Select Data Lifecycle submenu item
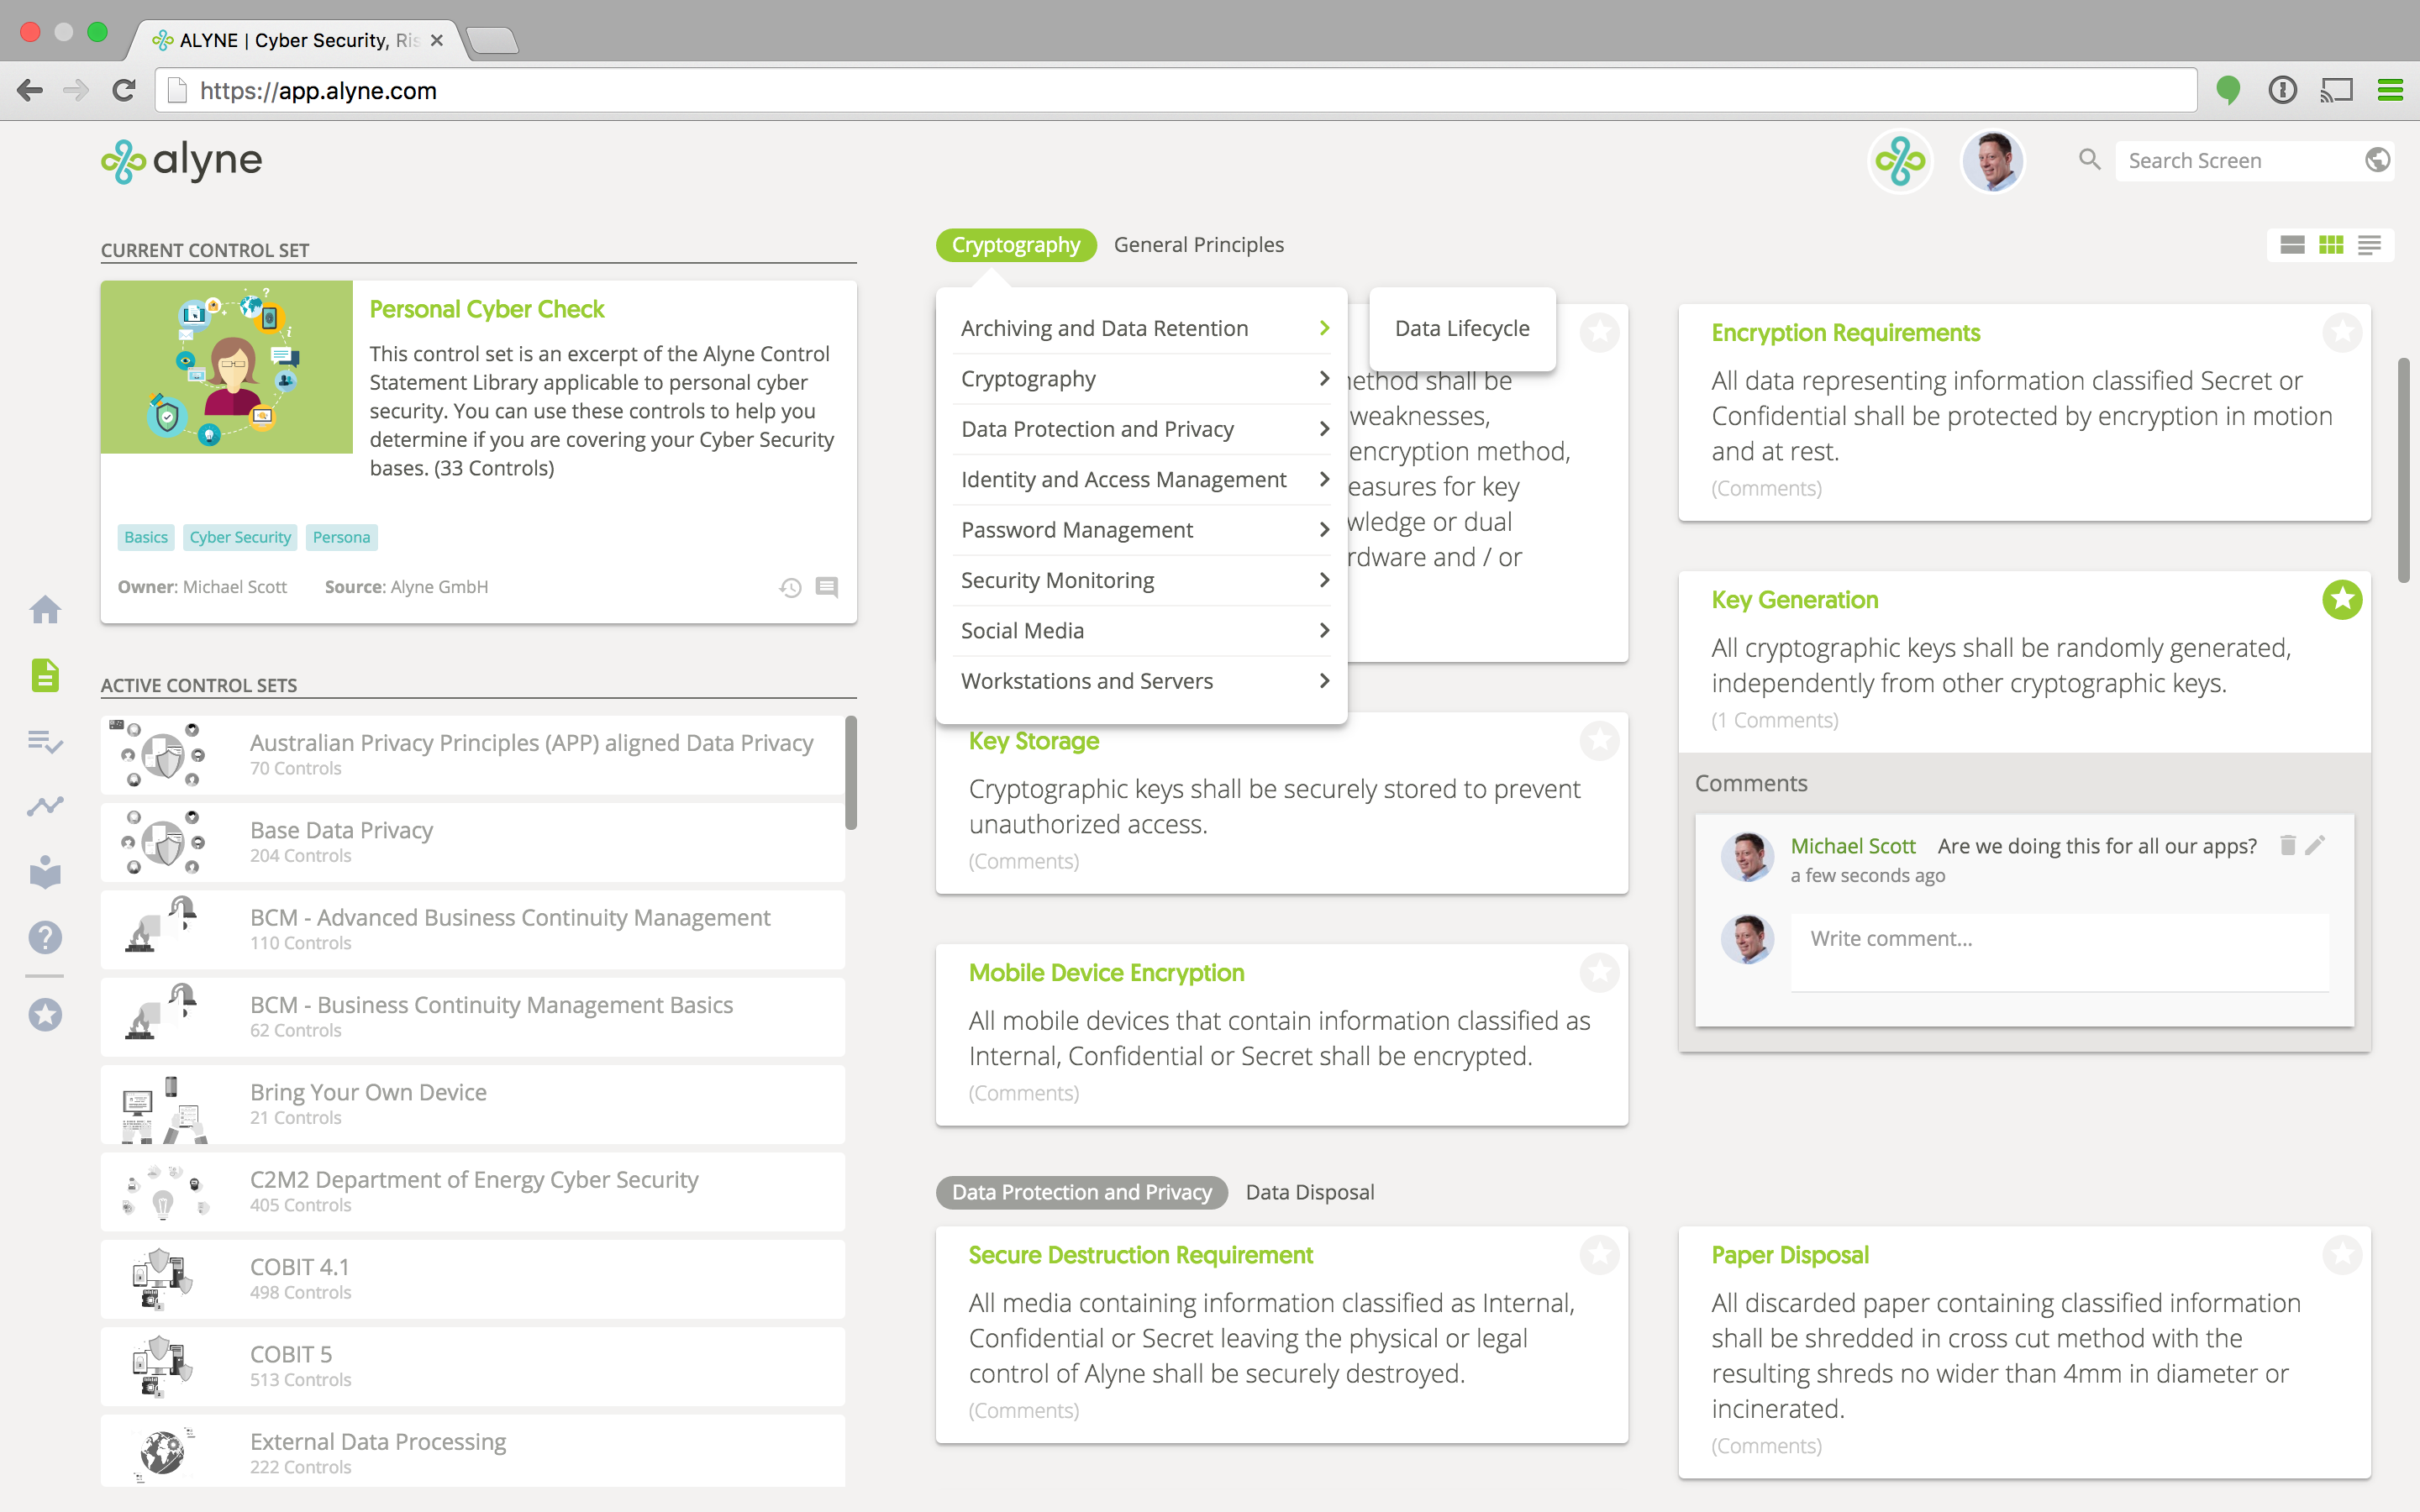This screenshot has height=1512, width=2420. click(1461, 328)
